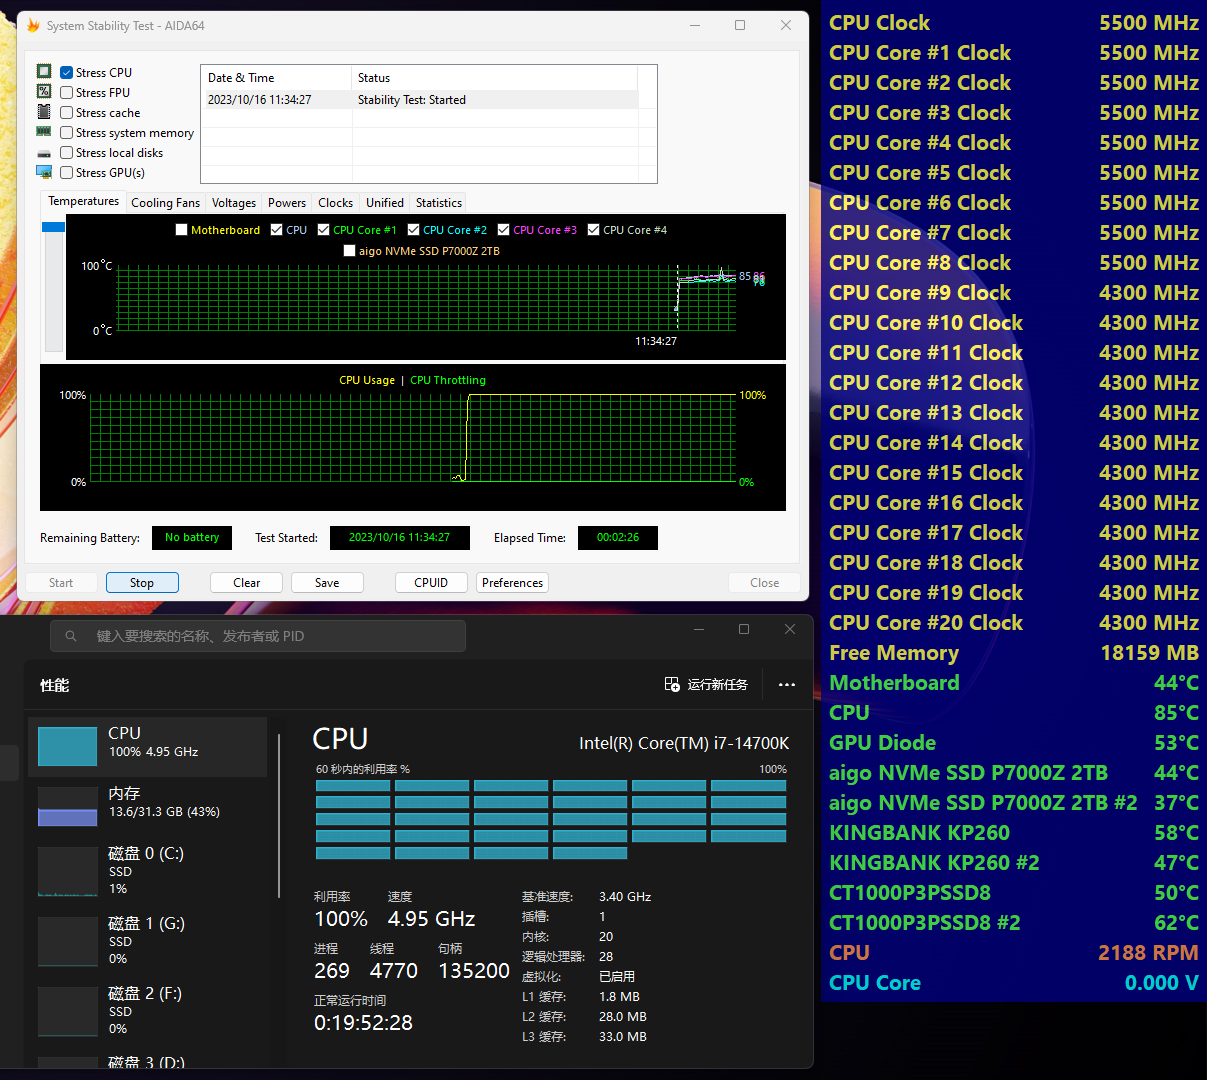This screenshot has height=1080, width=1207.
Task: Uncheck the Stress CPU checkbox
Action: point(66,72)
